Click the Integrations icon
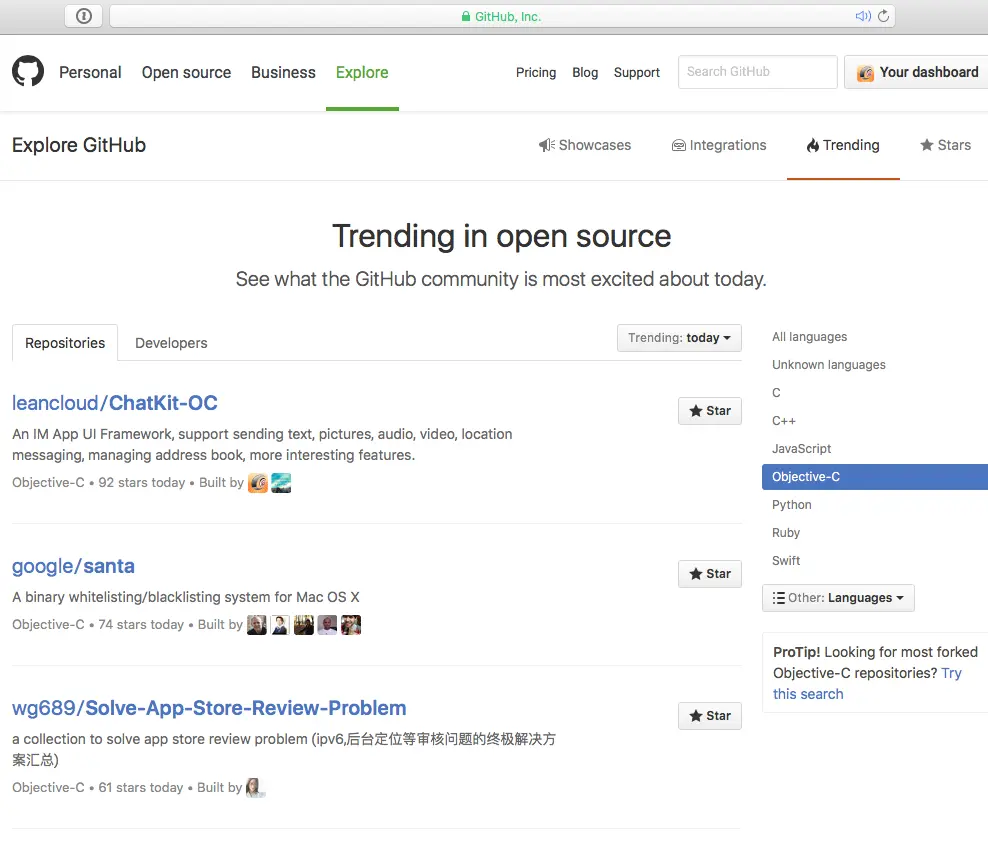988x848 pixels. [679, 146]
